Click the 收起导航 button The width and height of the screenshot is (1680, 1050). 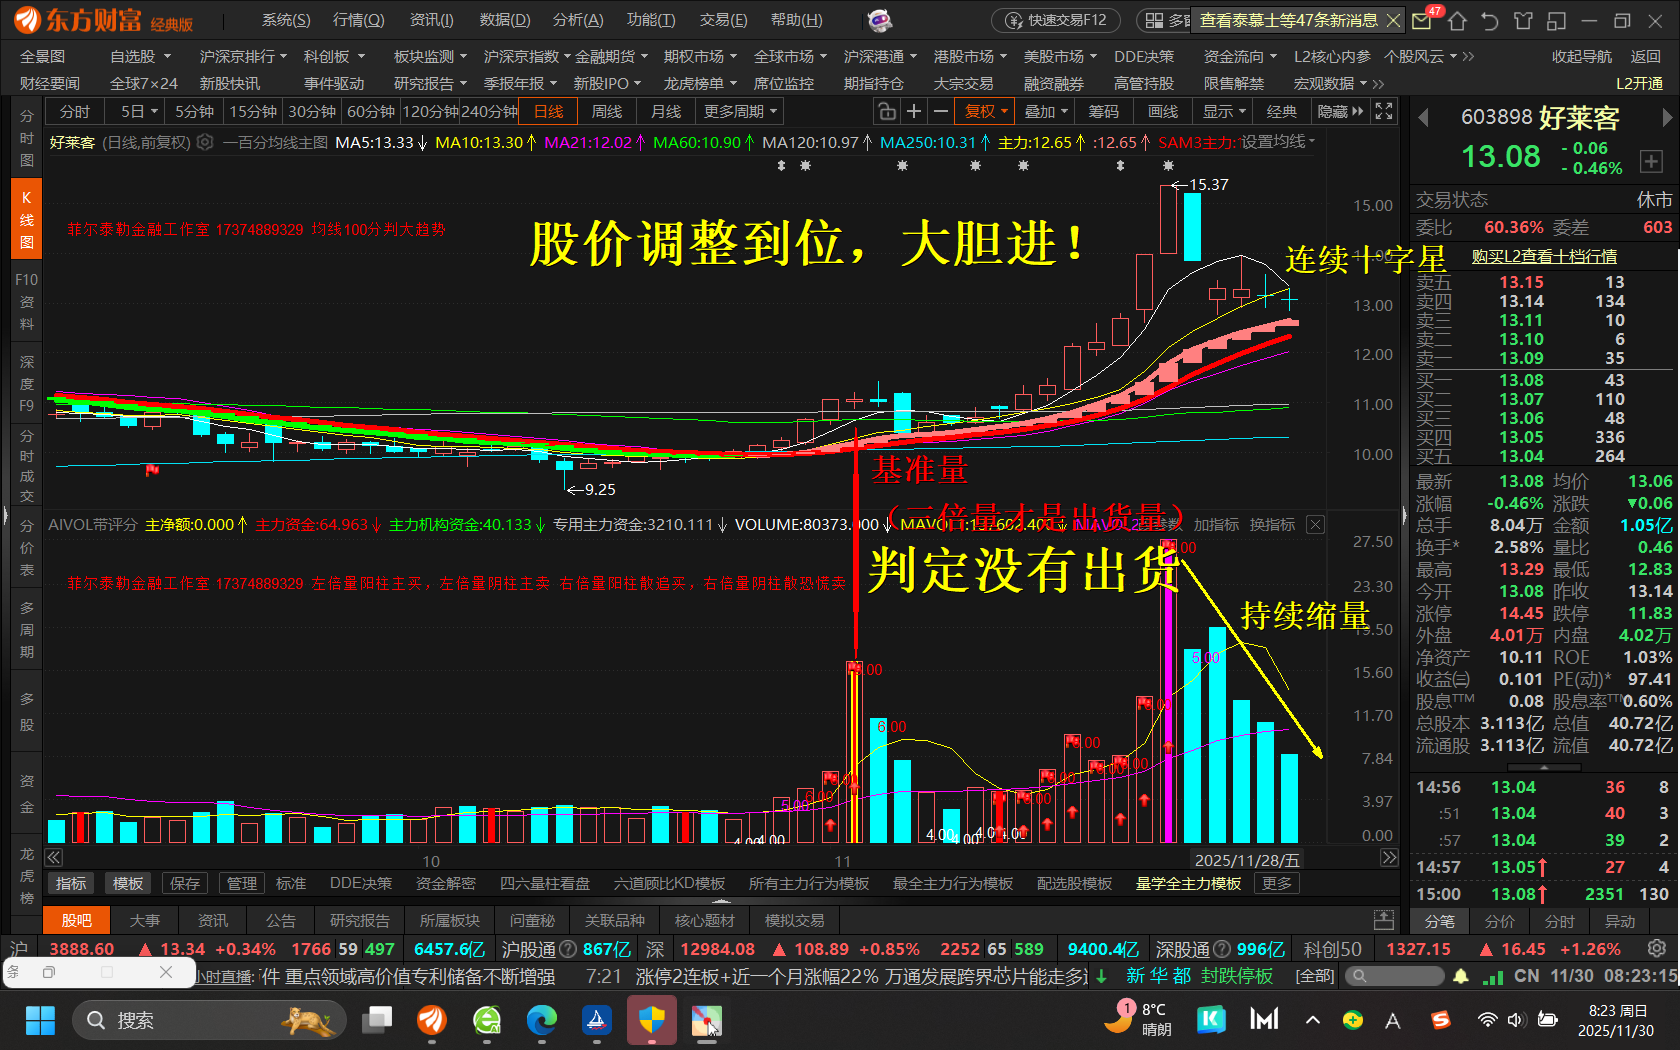(x=1582, y=57)
